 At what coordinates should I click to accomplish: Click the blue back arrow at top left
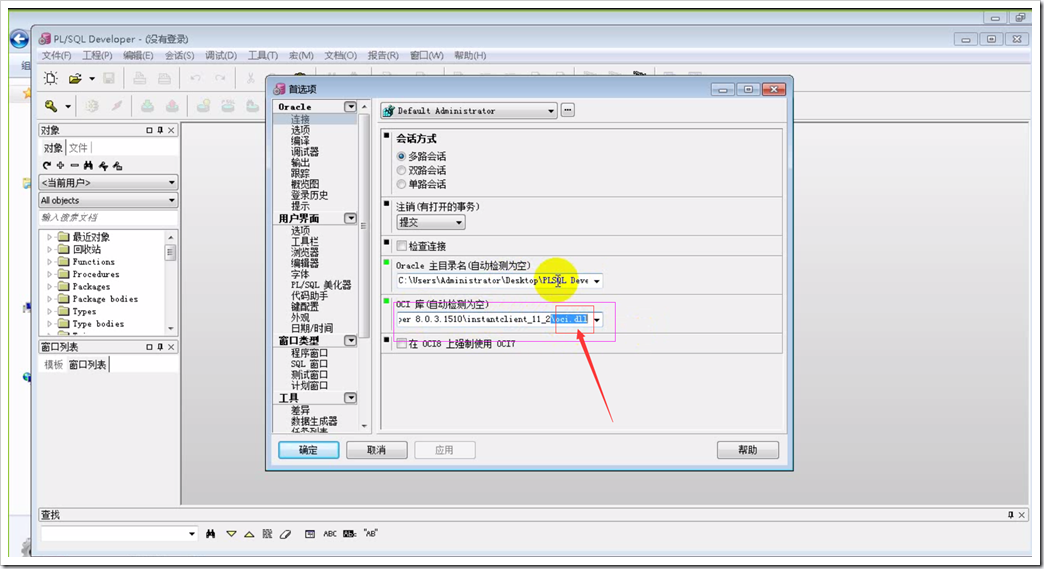click(19, 39)
